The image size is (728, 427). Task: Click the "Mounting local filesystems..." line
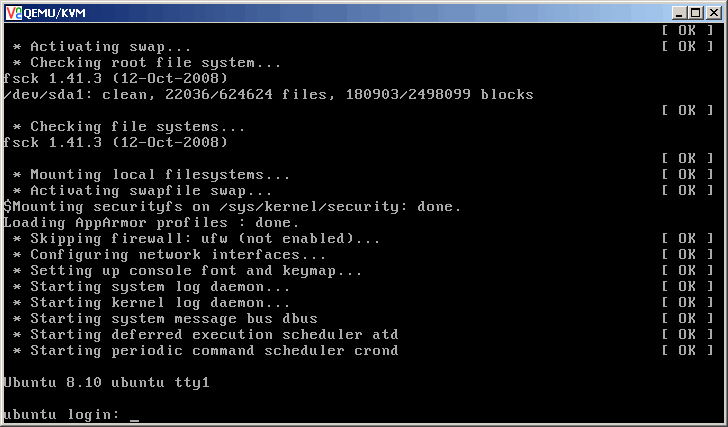pos(152,175)
